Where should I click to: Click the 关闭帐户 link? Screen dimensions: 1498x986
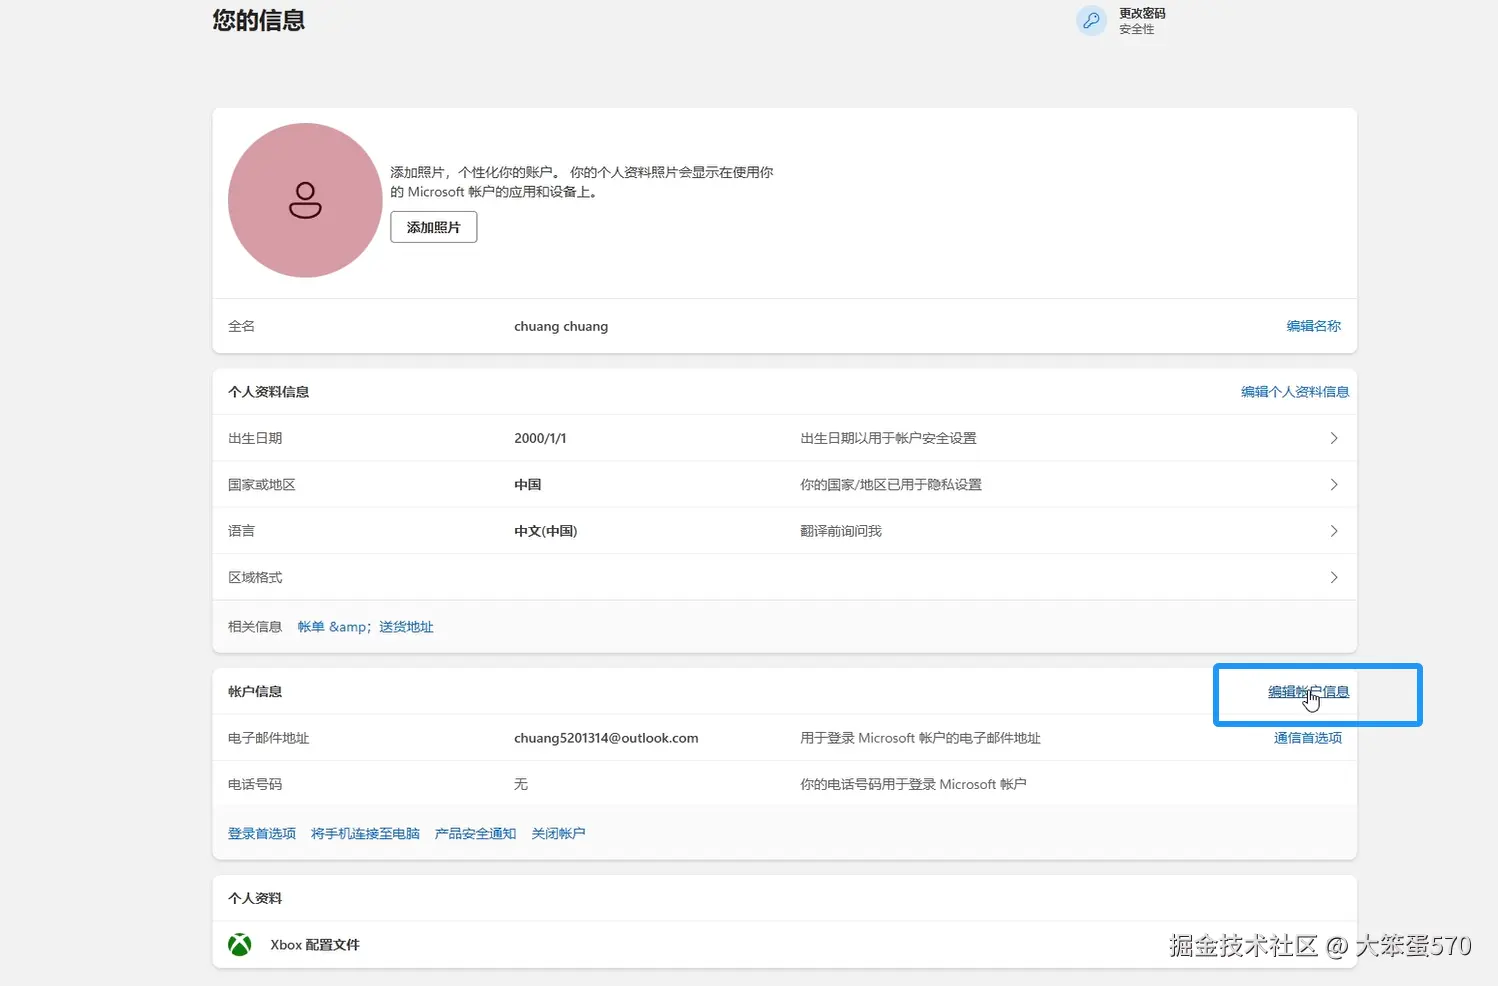pos(558,834)
